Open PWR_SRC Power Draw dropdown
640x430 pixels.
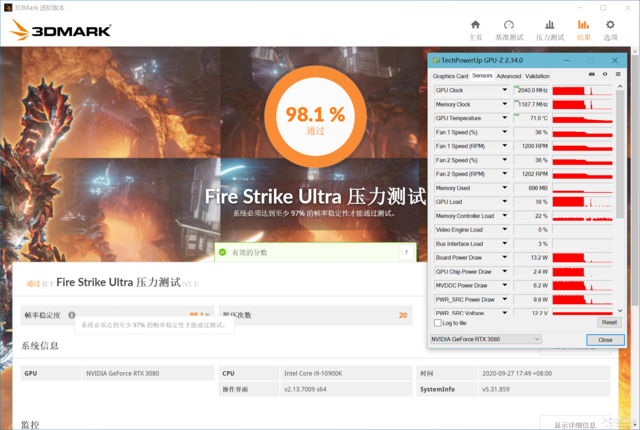point(505,299)
